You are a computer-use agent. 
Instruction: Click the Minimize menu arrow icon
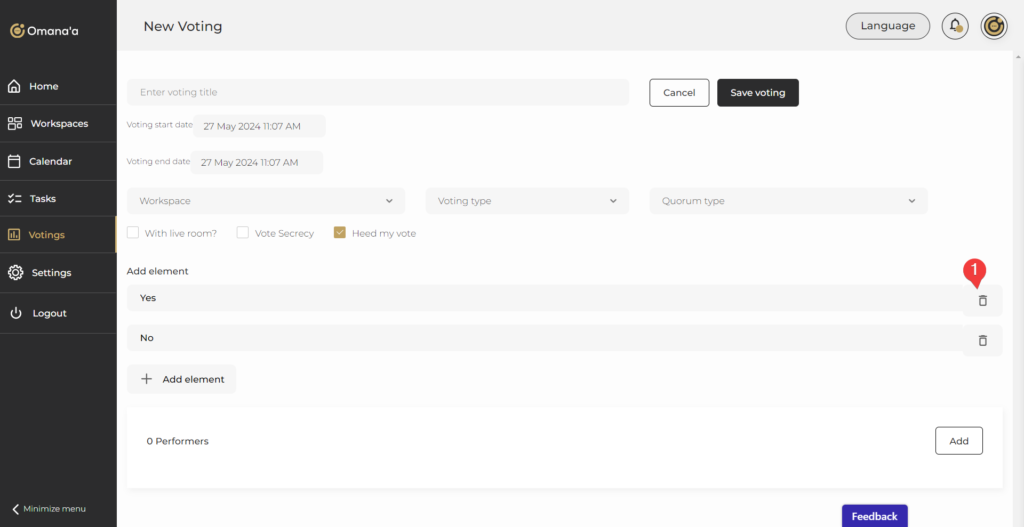point(16,508)
